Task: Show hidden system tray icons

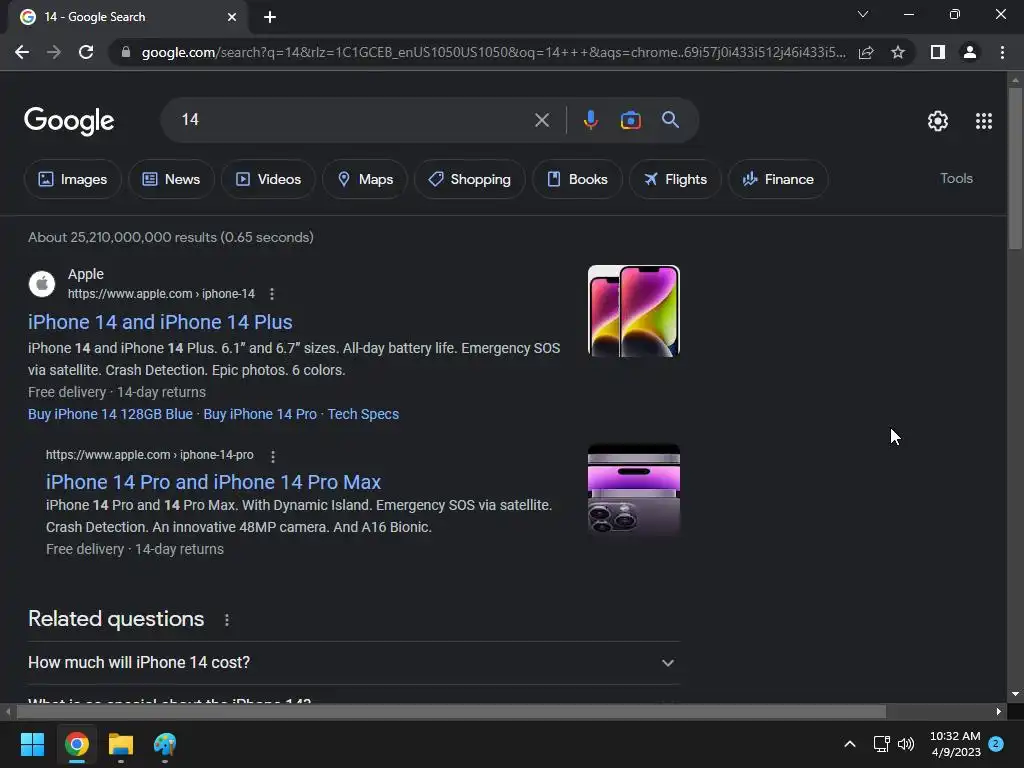Action: coord(850,744)
